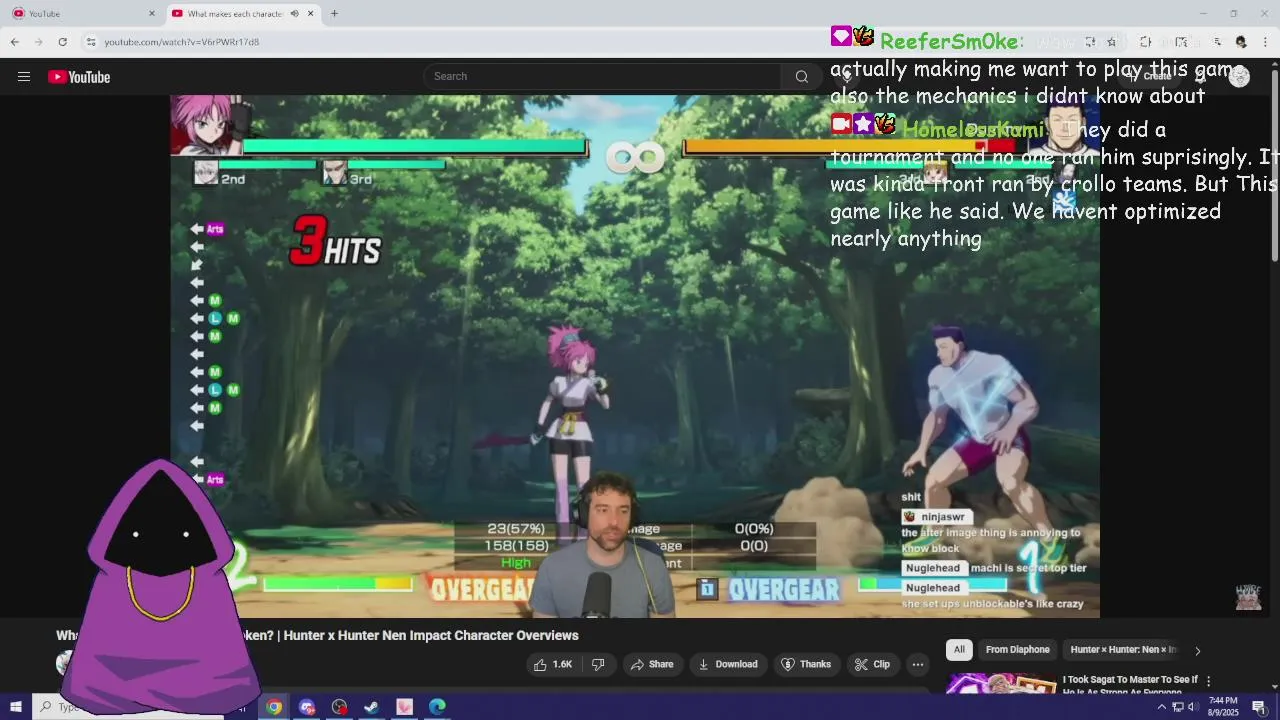Click the taskbar clock showing 7:44 PM

point(1223,707)
